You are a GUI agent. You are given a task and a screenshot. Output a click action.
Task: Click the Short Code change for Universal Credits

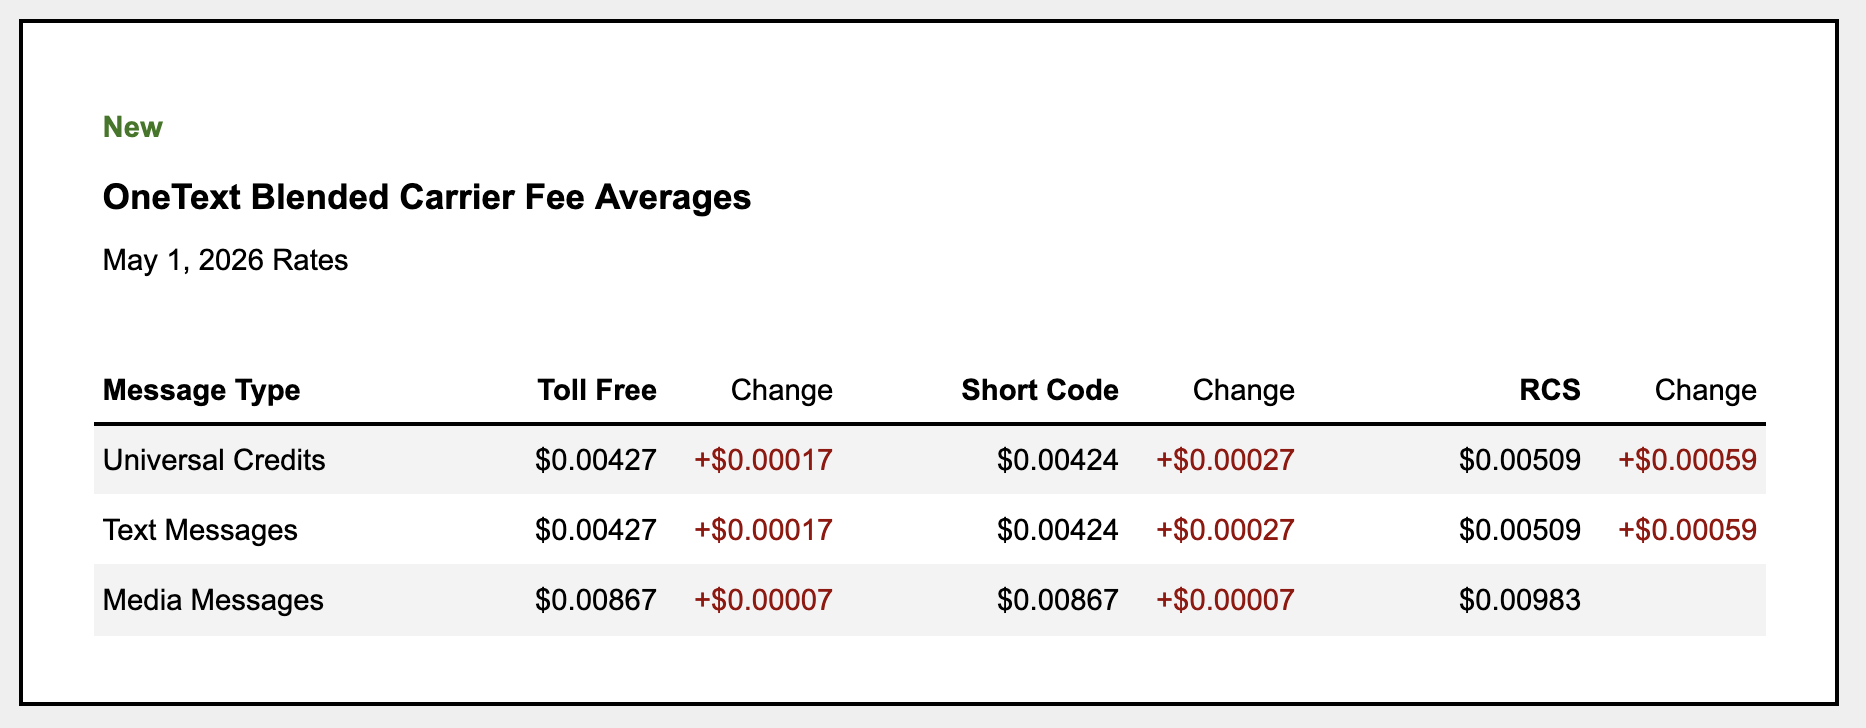coord(1226,460)
